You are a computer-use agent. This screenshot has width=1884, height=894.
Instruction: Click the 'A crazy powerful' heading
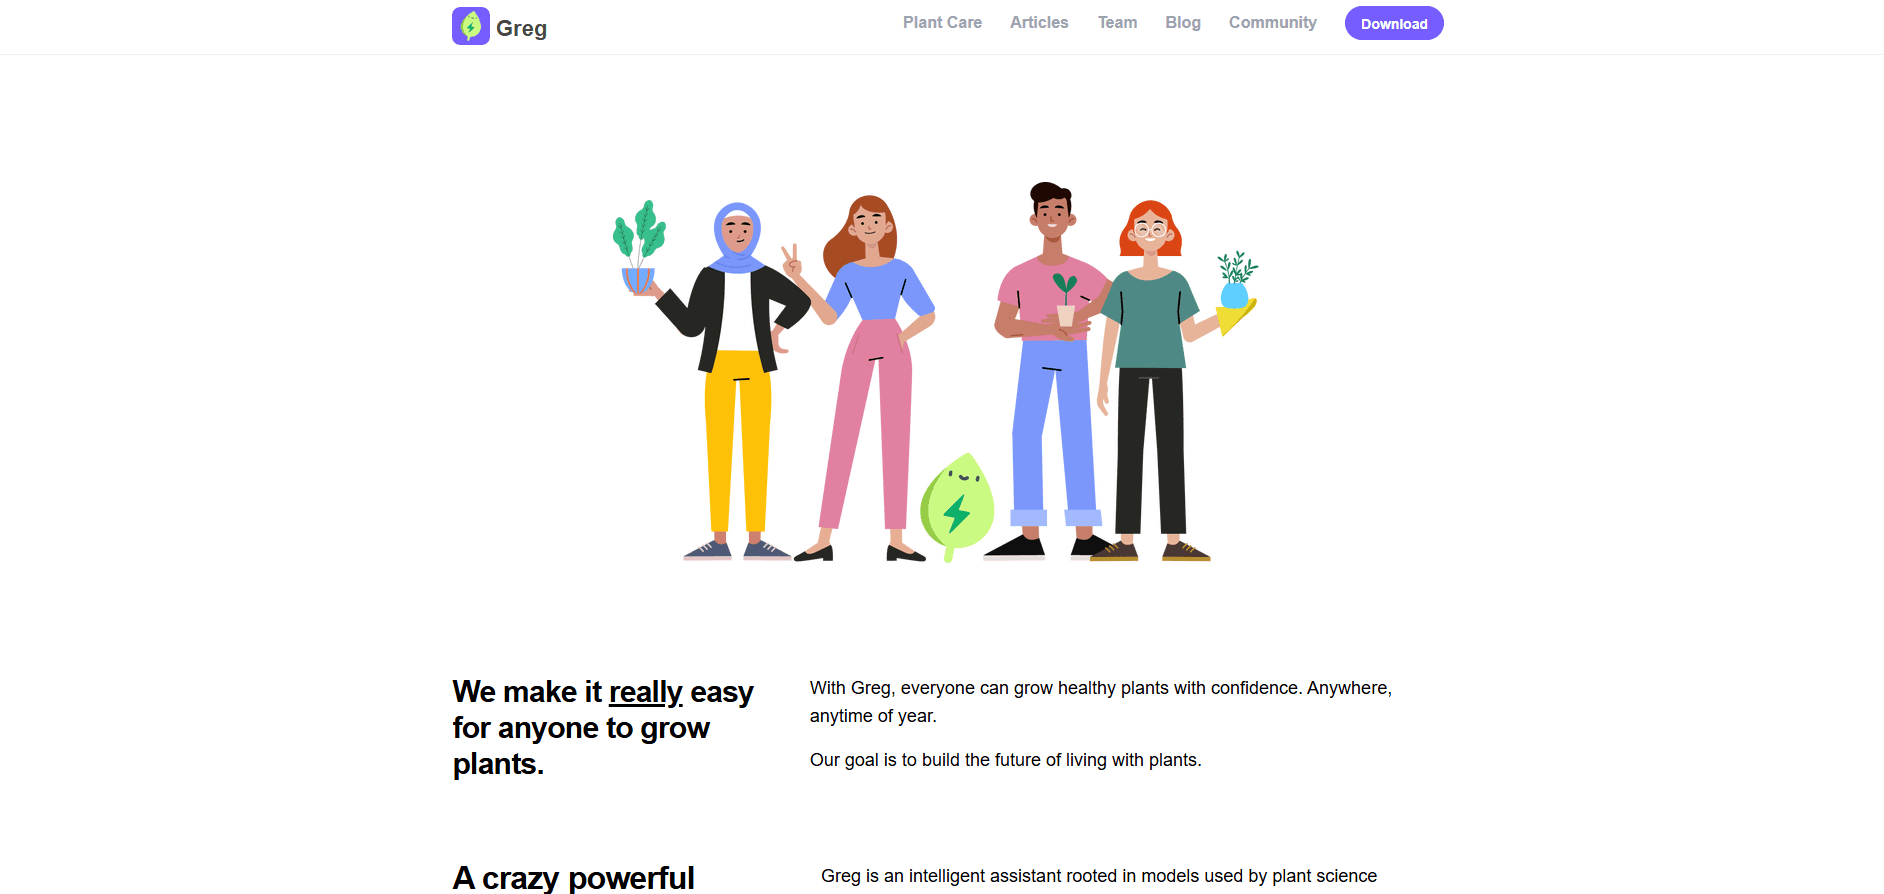click(x=573, y=878)
